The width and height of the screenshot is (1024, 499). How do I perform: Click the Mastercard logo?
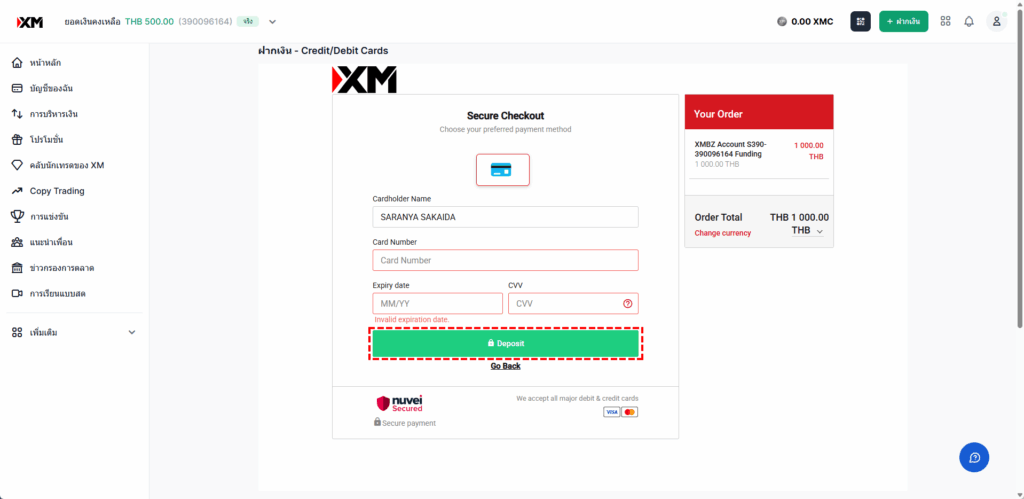click(x=630, y=412)
